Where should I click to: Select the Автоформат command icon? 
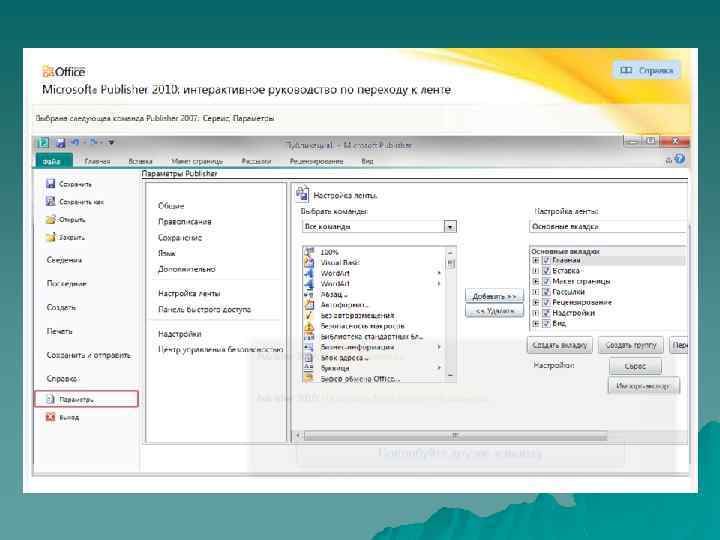(x=309, y=304)
